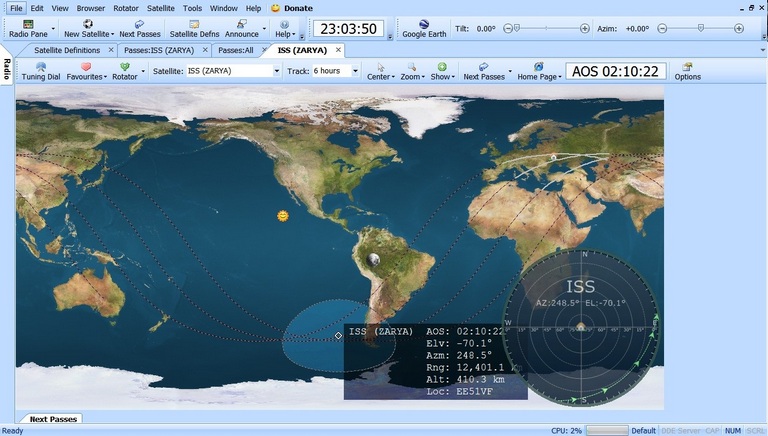Click the sun marker on the map
The width and height of the screenshot is (768, 436).
click(283, 216)
